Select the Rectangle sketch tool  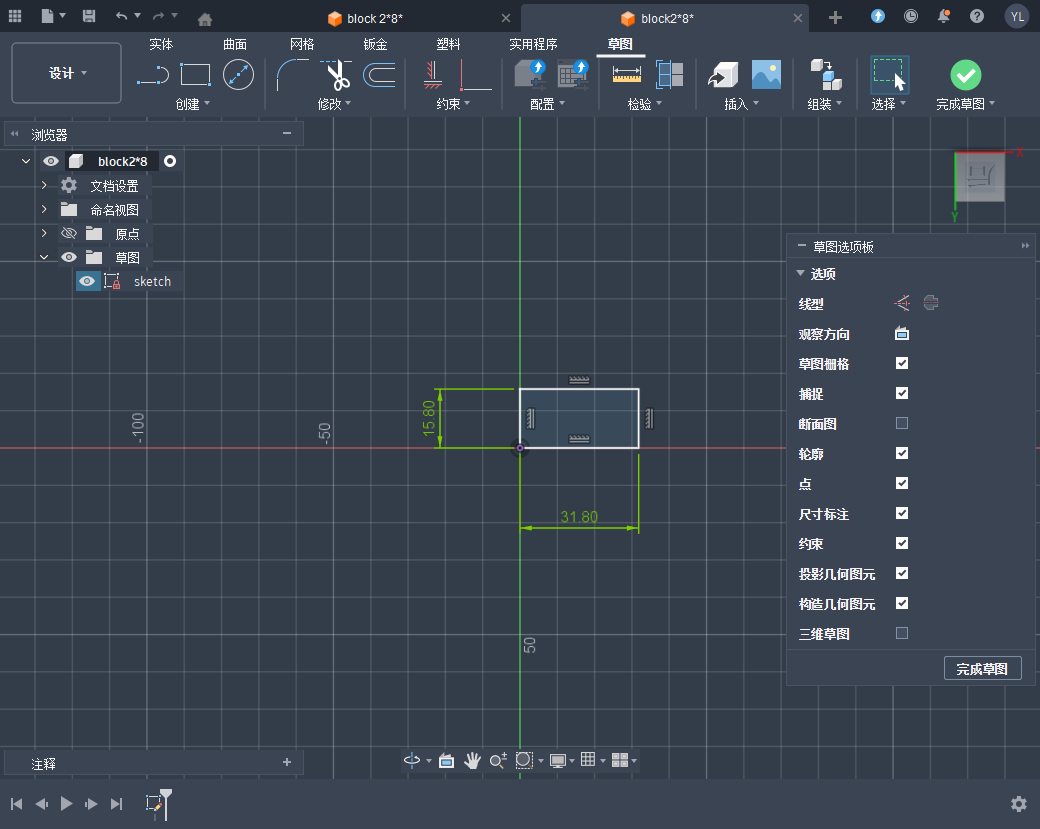[x=196, y=75]
